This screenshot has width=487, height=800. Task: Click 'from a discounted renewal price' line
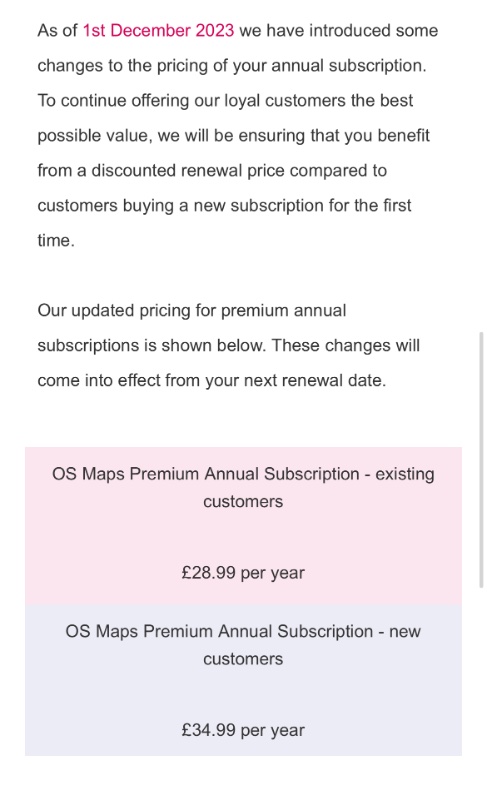(212, 170)
